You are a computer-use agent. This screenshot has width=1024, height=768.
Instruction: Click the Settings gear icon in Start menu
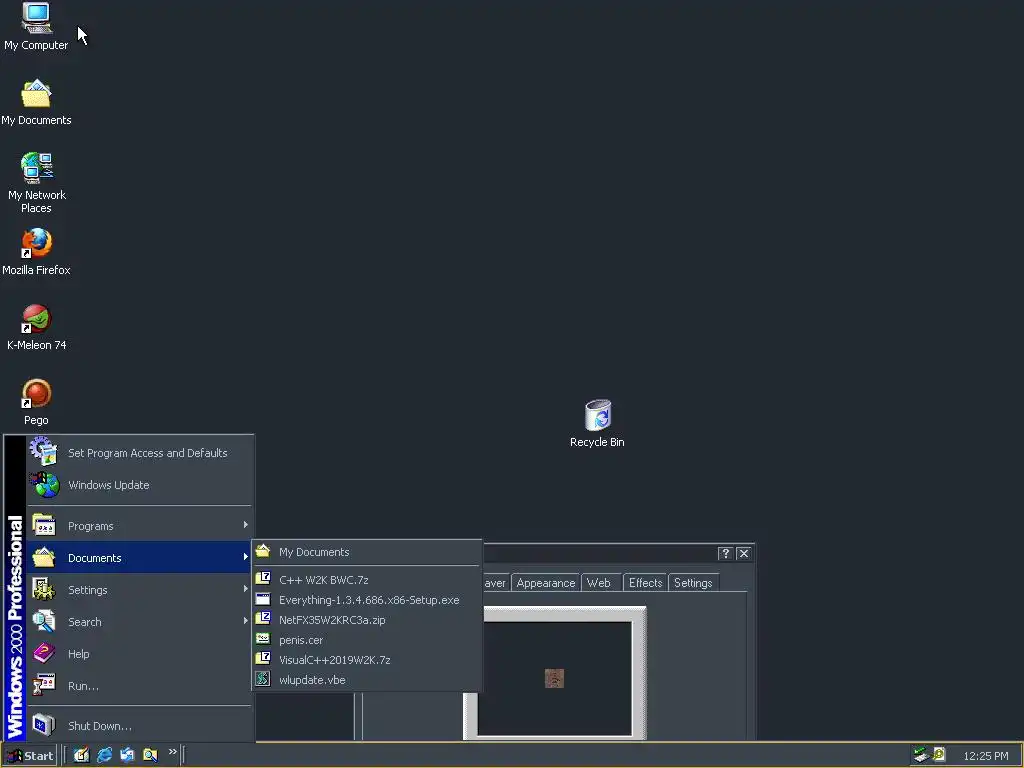(44, 589)
